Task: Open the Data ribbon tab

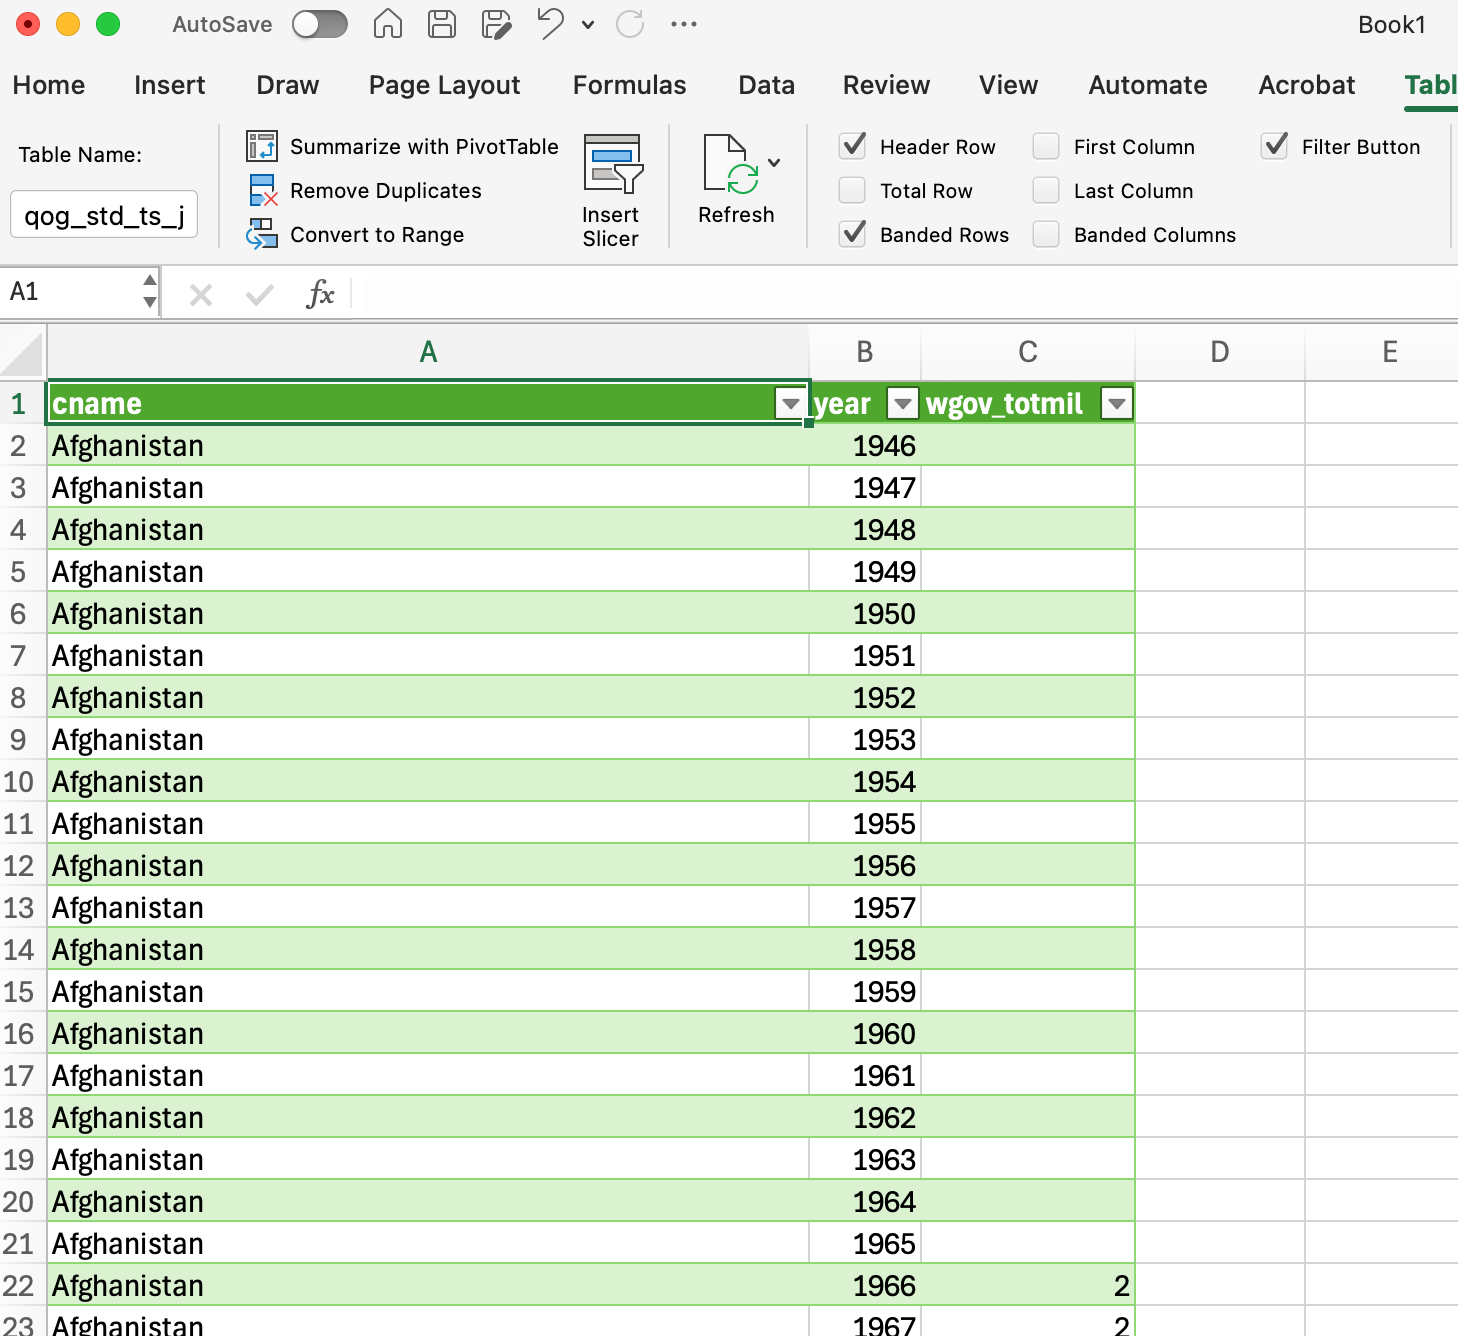Action: click(767, 85)
